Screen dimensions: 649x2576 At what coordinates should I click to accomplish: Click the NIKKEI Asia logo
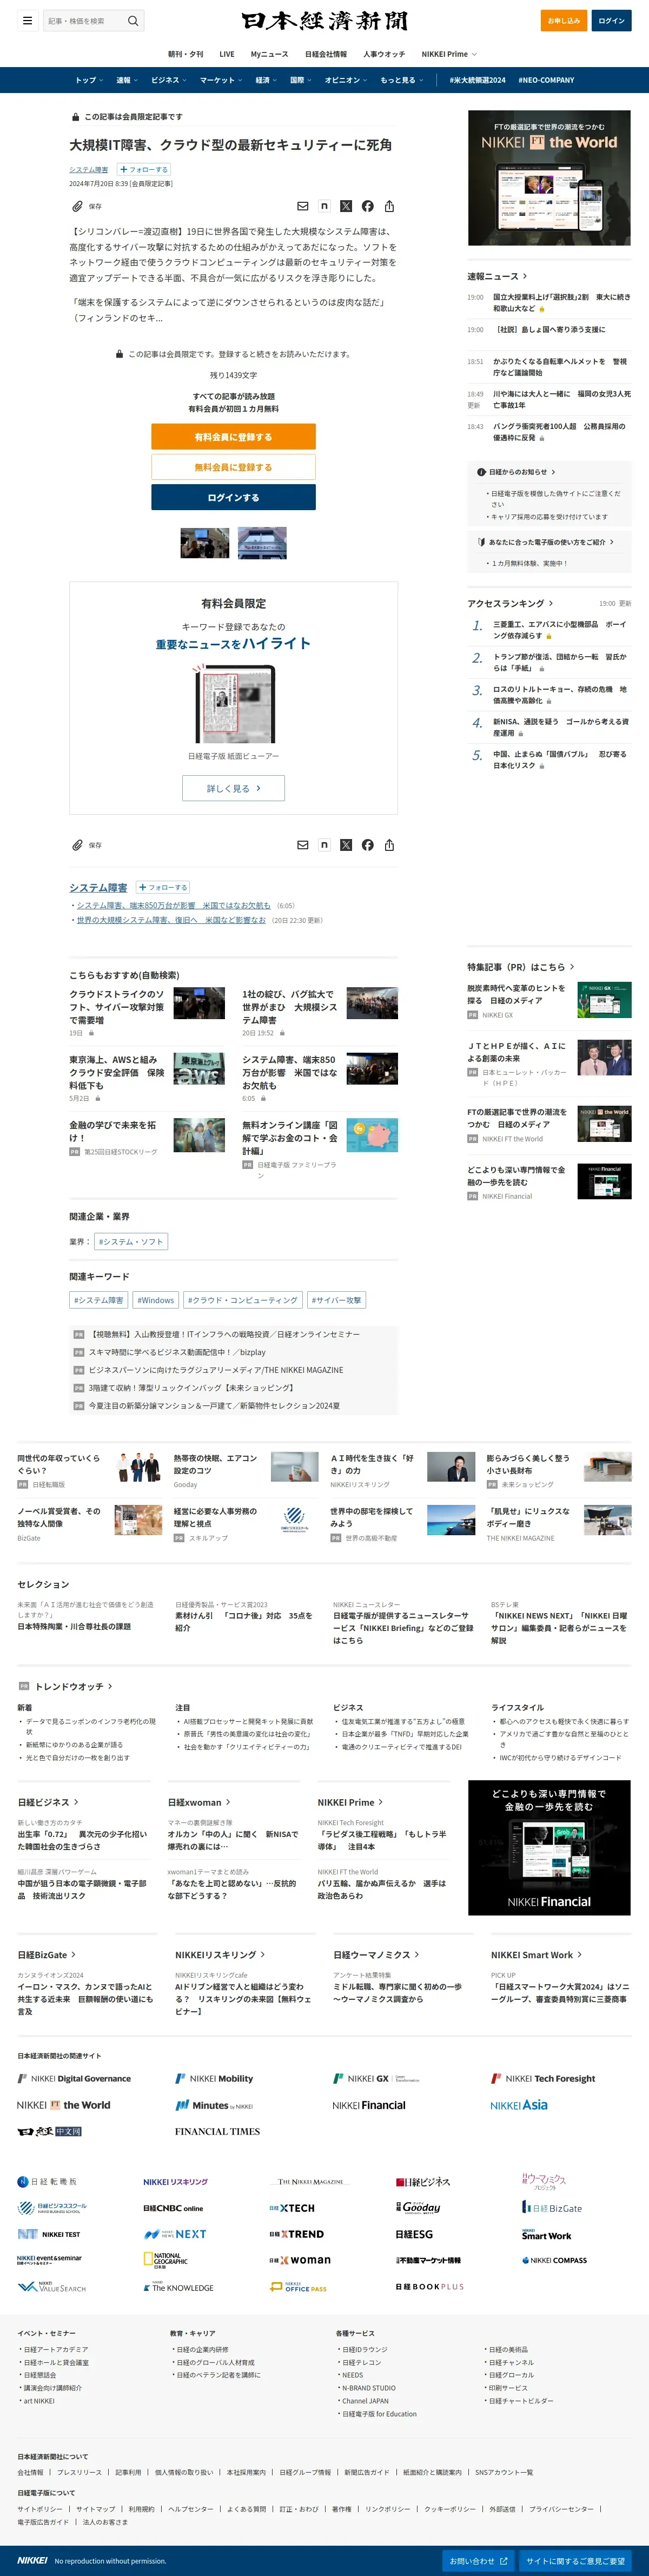tap(519, 2105)
